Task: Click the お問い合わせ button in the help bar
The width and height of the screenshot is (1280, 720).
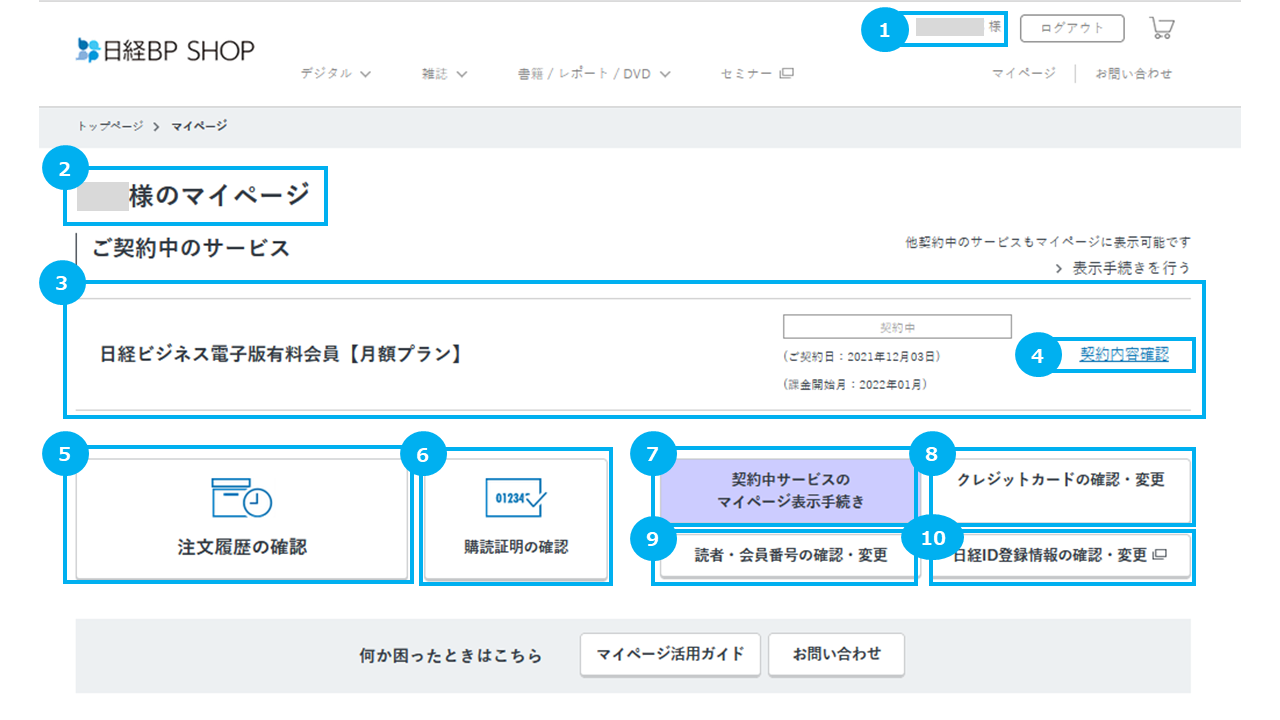Action: click(837, 654)
